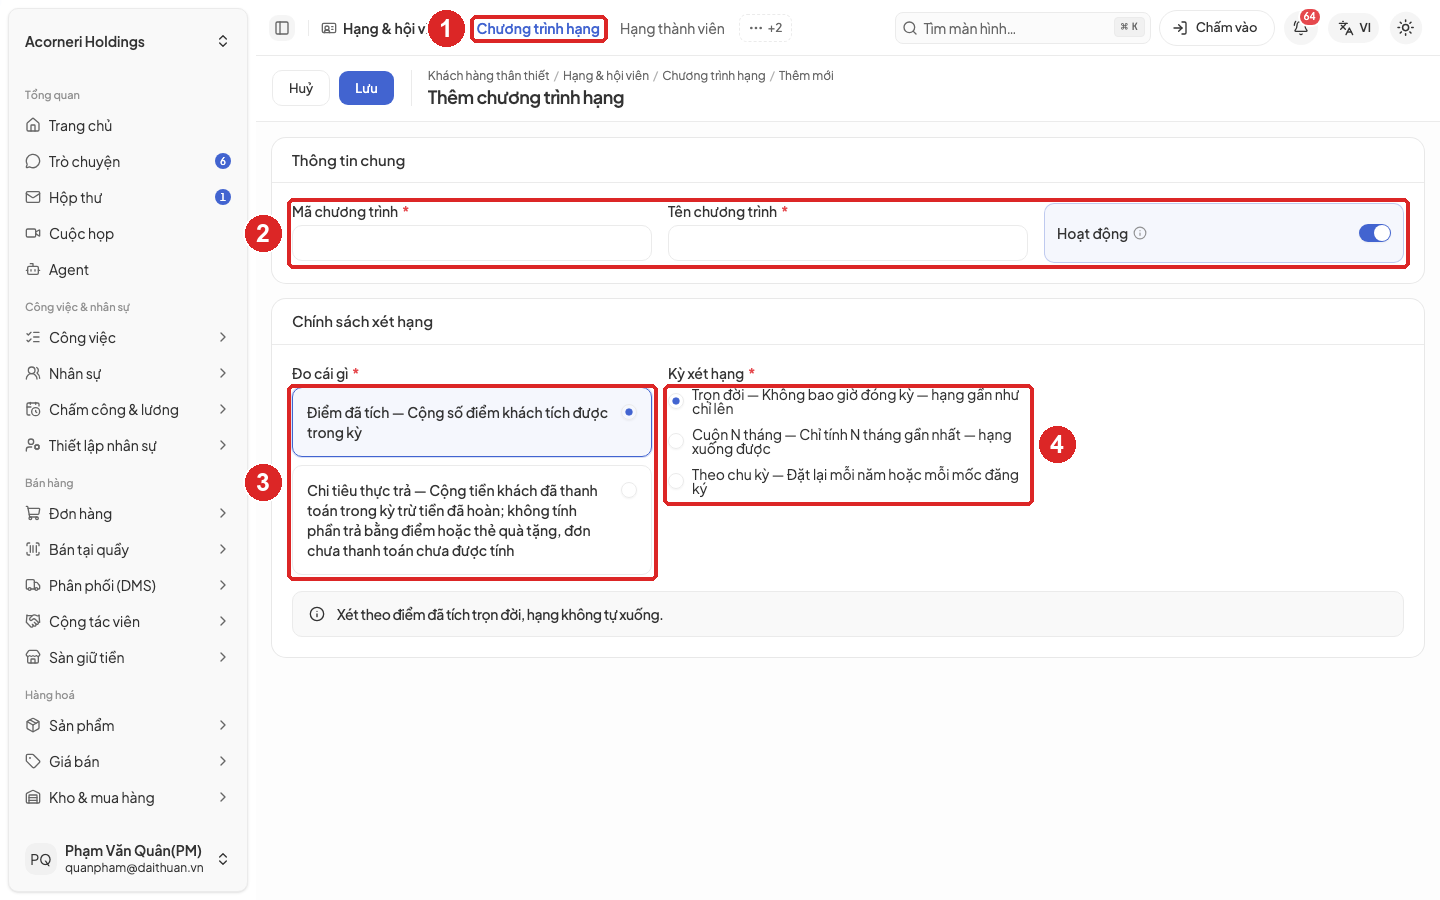Screen dimensions: 1440x900
Task: Click the Sàn giữ tiền store icon
Action: [33, 658]
